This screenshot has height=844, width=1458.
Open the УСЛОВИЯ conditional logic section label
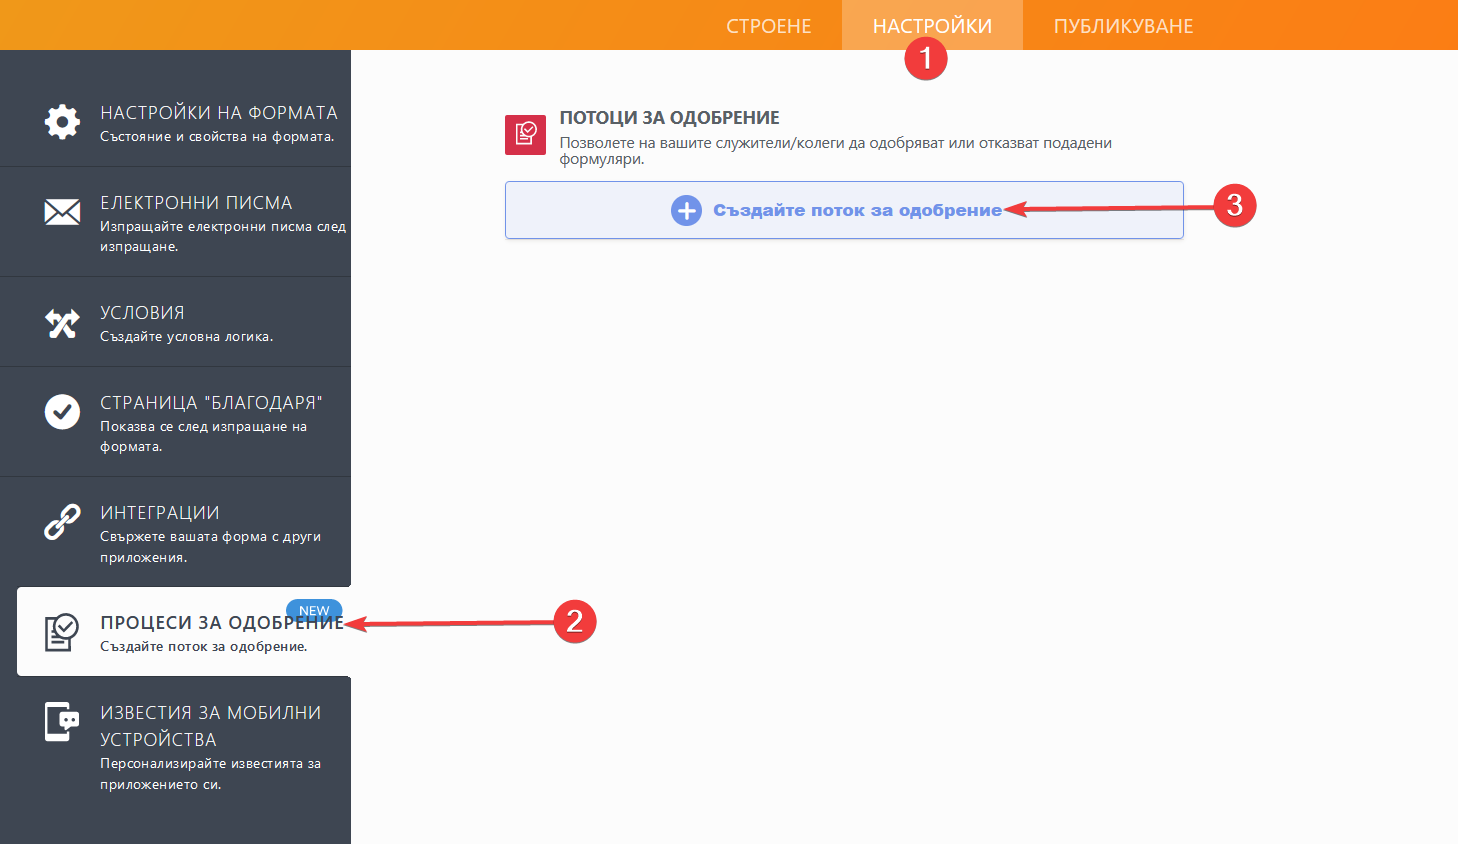pyautogui.click(x=142, y=313)
